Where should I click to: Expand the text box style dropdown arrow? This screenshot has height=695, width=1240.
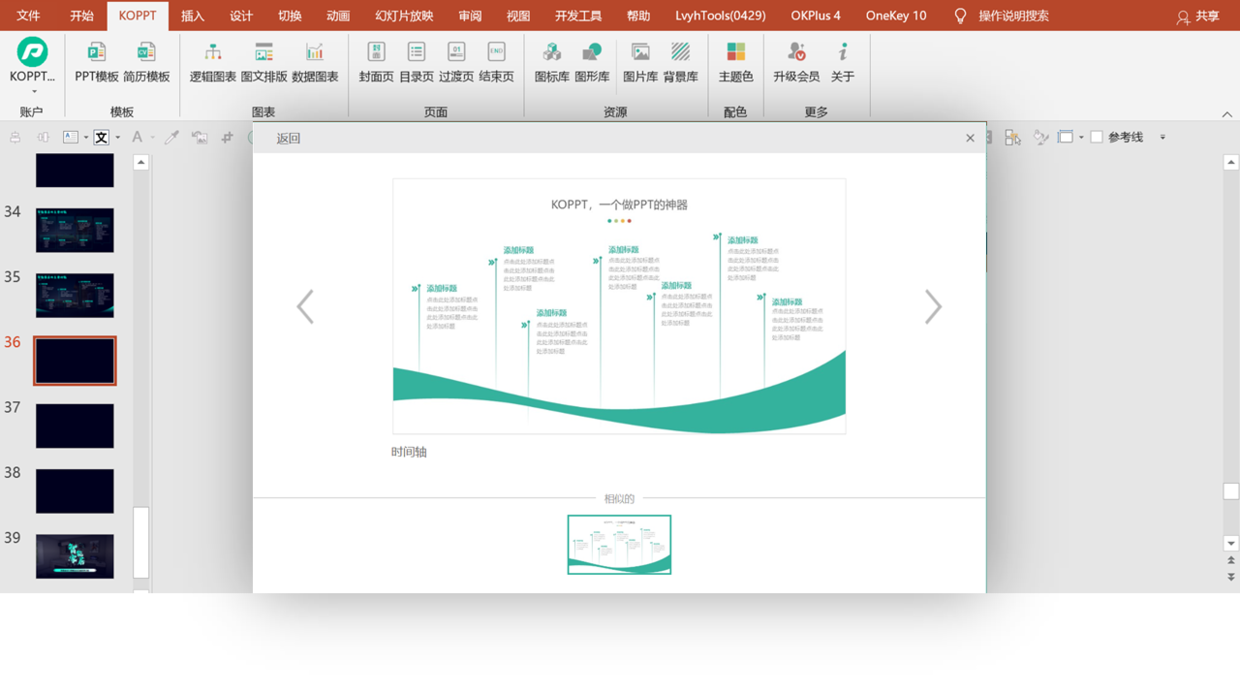coord(86,137)
